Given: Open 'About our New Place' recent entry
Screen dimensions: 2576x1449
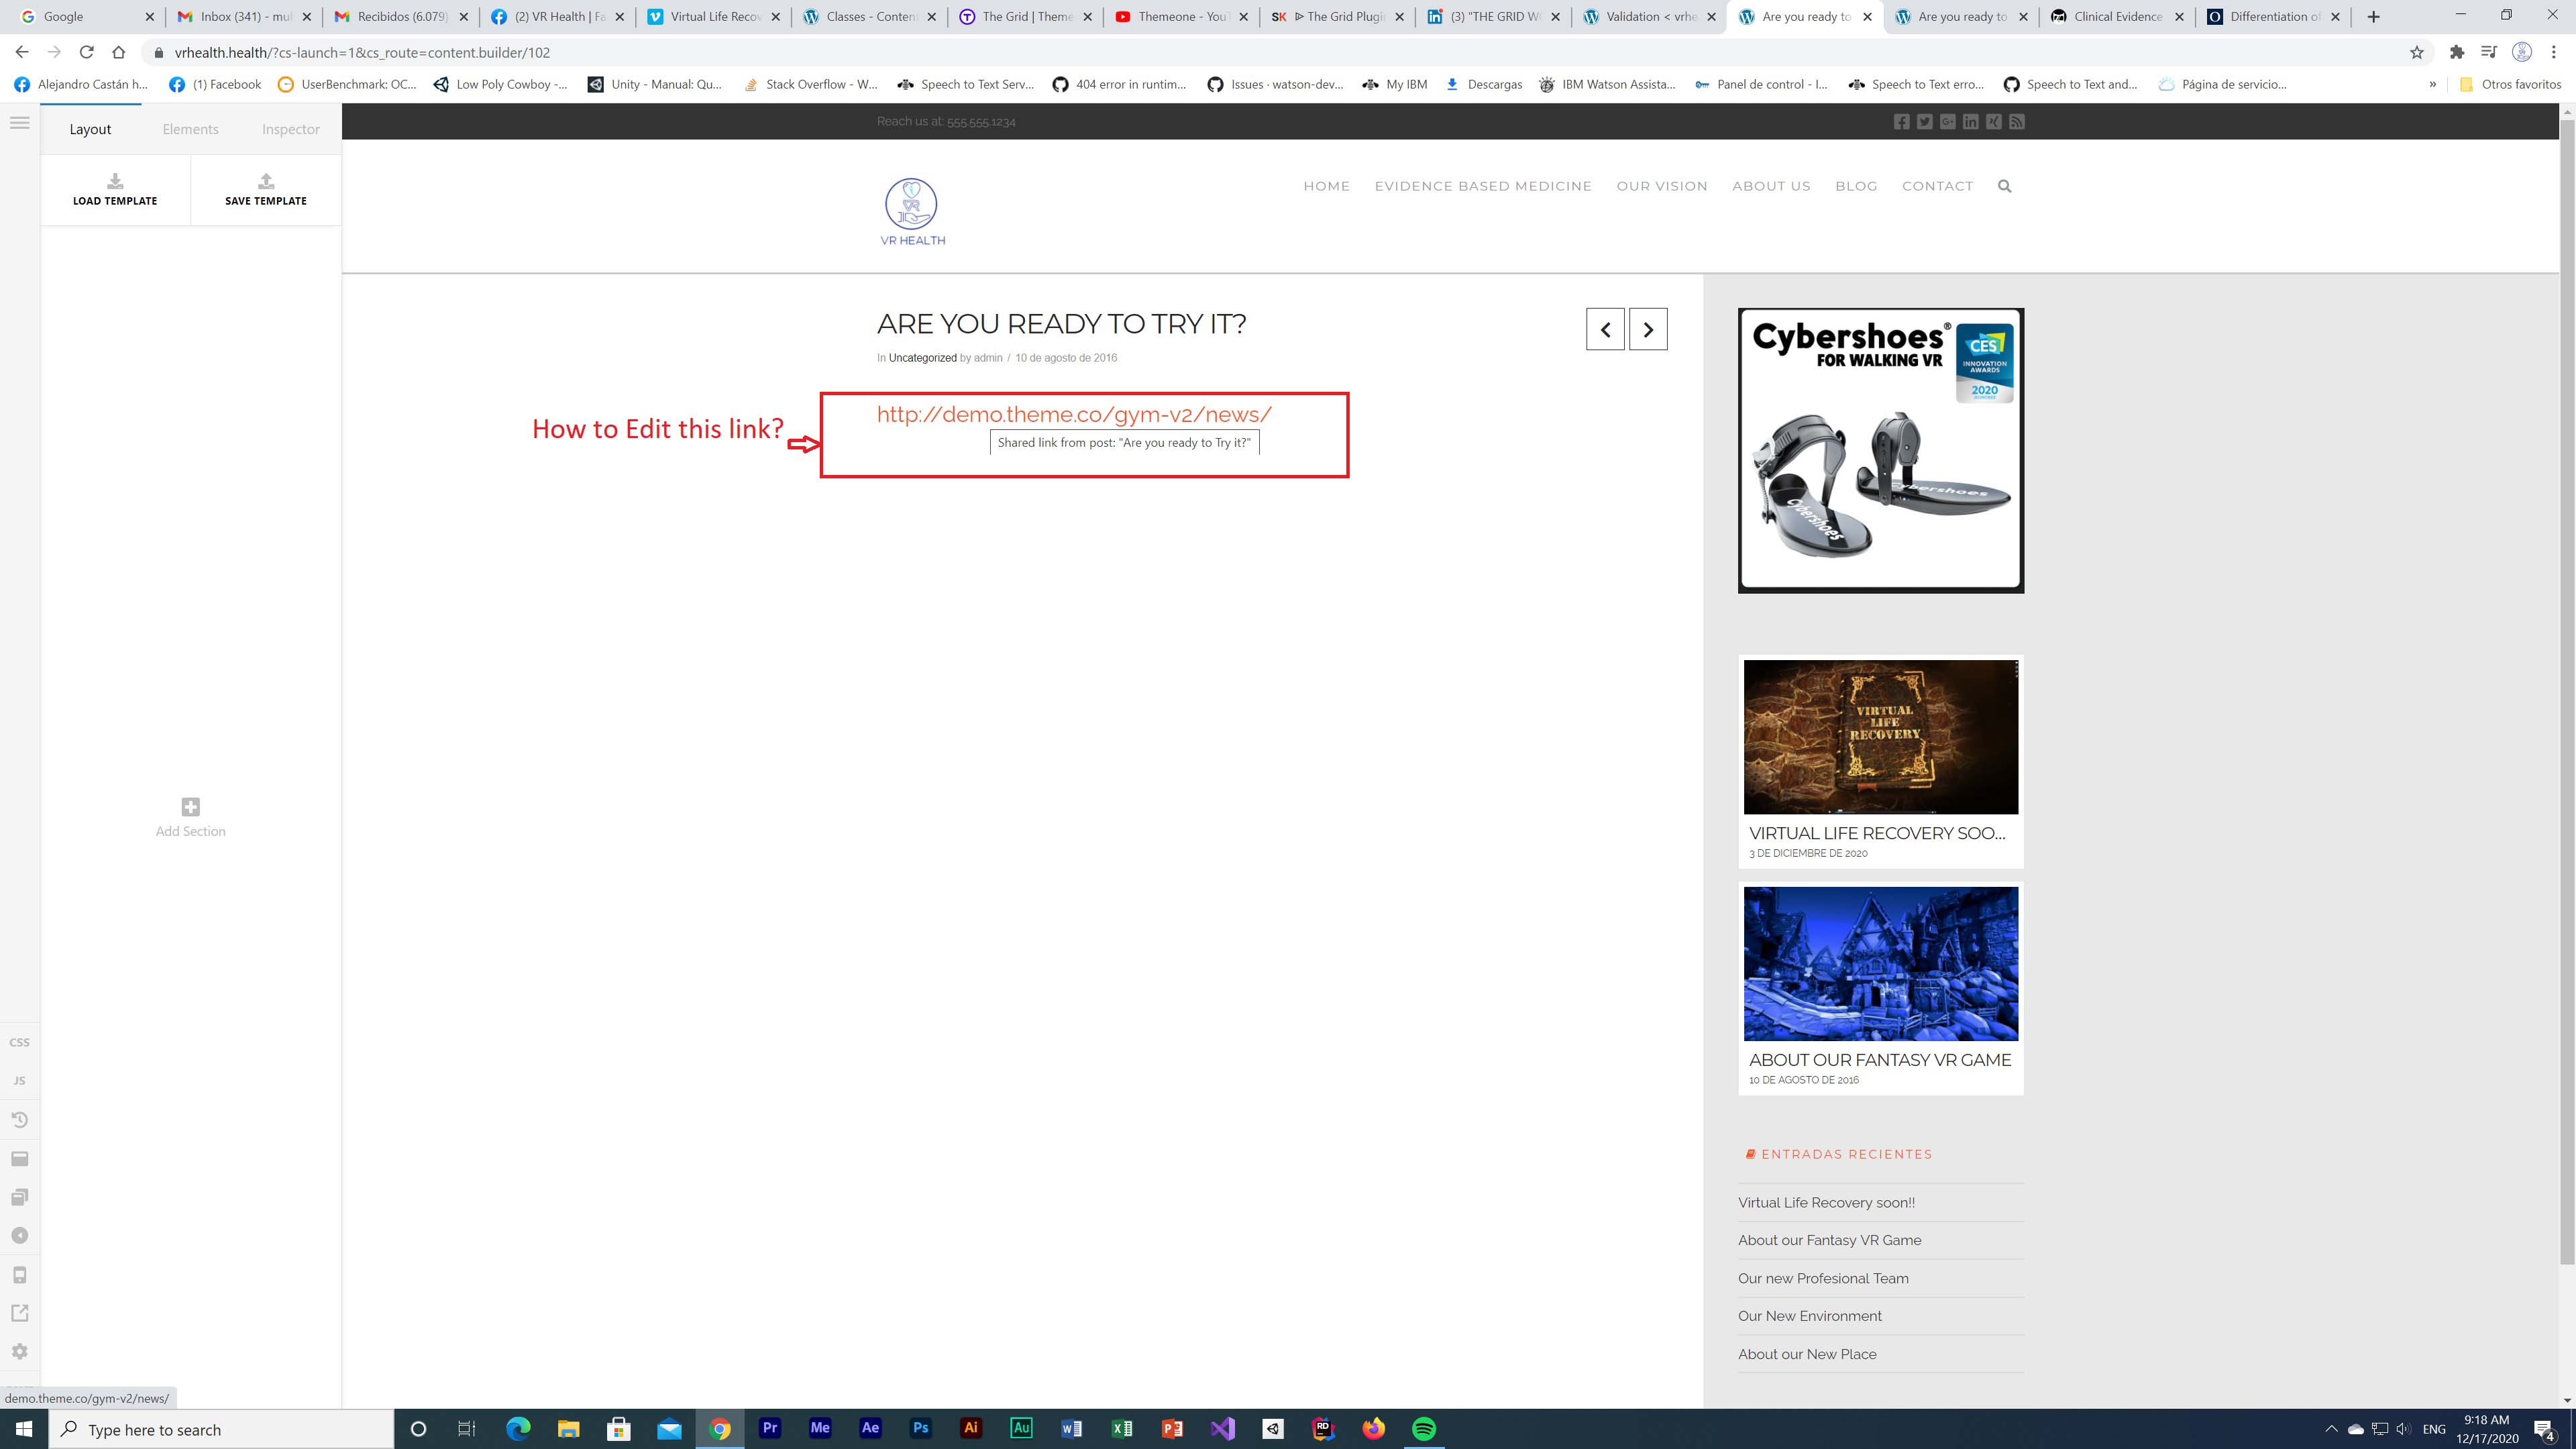Looking at the screenshot, I should (x=1807, y=1355).
